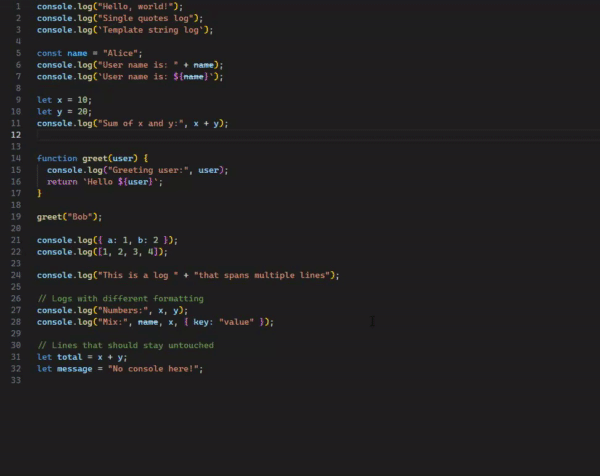Click the total variable on line 31
The height and width of the screenshot is (476, 600).
pyautogui.click(x=70, y=357)
